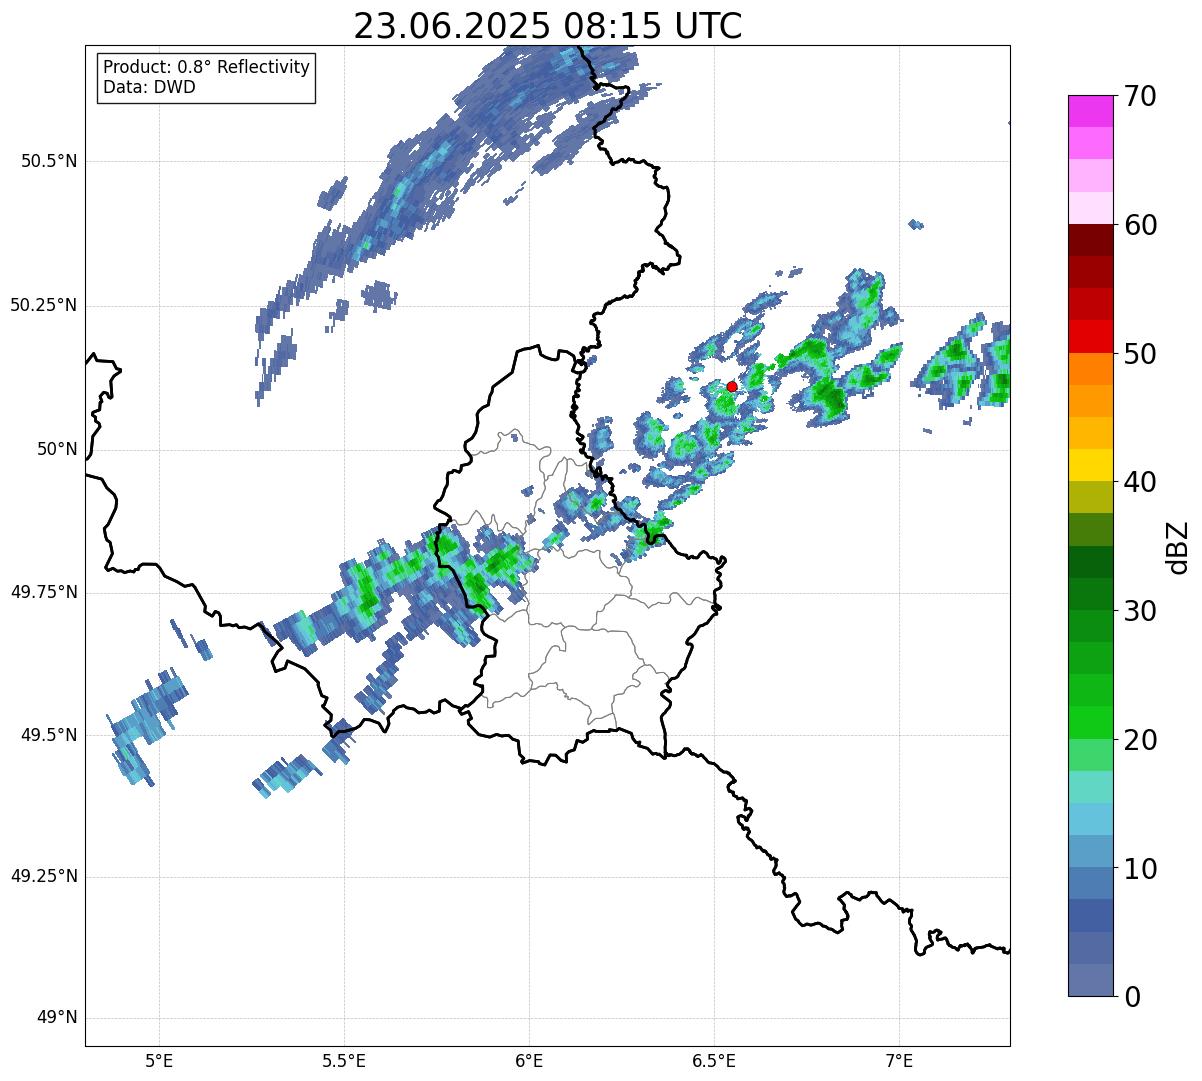Viewport: 1202px width, 1081px height.
Task: Click the 50.5°N latitude label
Action: coord(49,161)
